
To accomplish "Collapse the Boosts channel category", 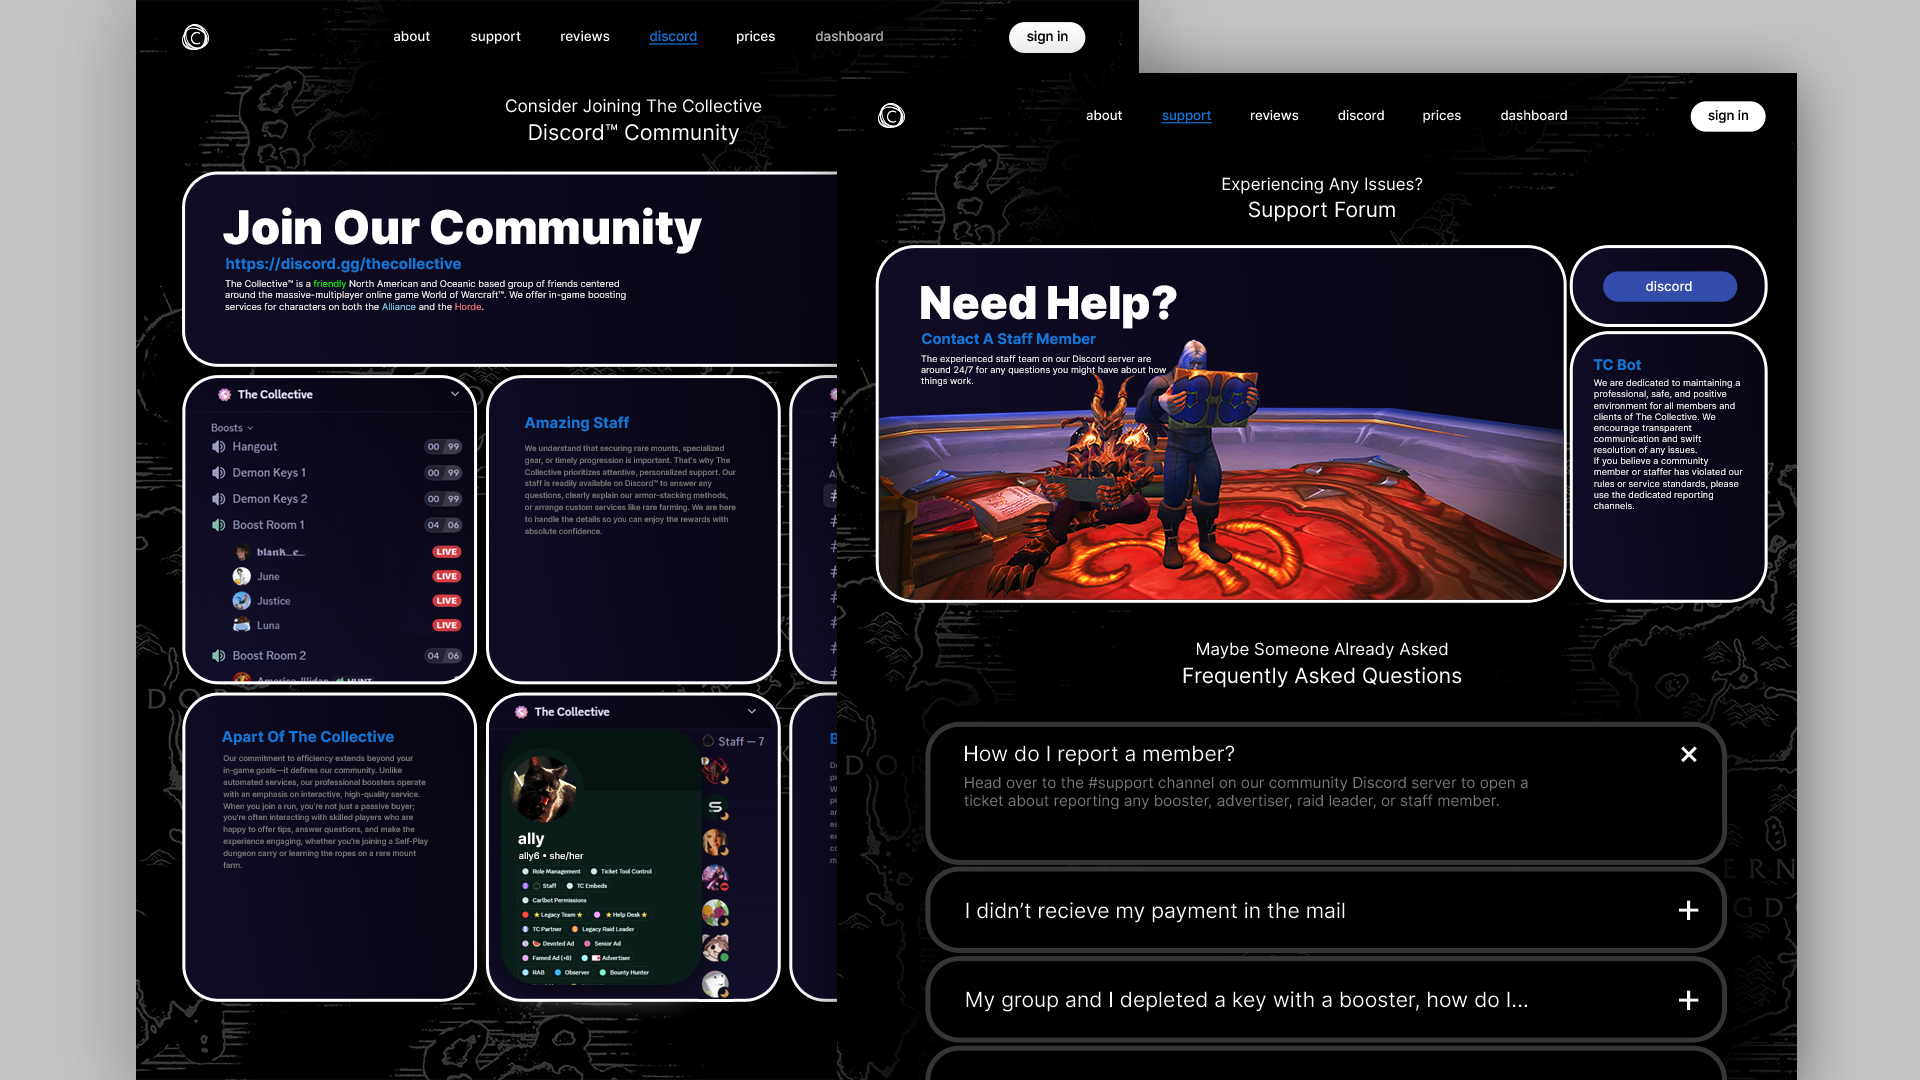I will click(232, 428).
